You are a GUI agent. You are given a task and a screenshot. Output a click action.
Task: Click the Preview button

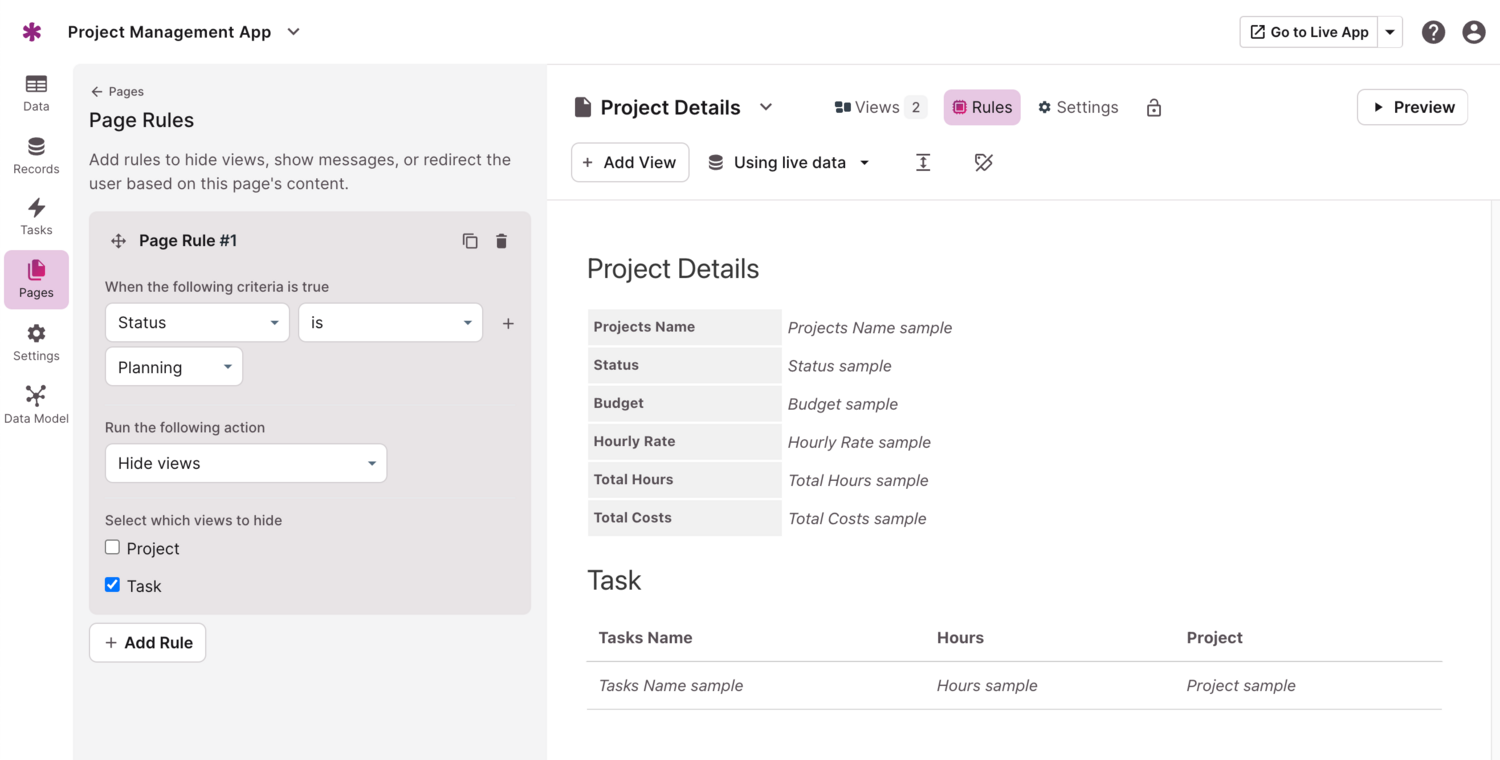pos(1412,107)
